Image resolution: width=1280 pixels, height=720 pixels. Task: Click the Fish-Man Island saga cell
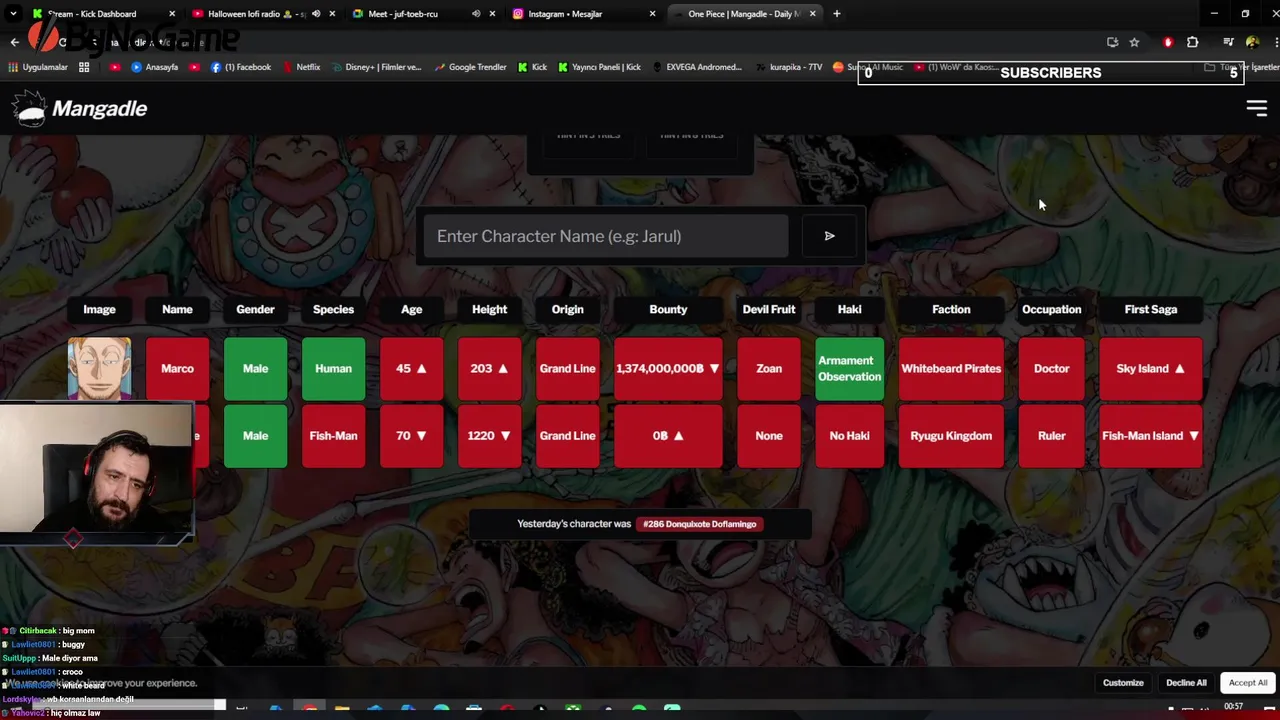[x=1151, y=436]
